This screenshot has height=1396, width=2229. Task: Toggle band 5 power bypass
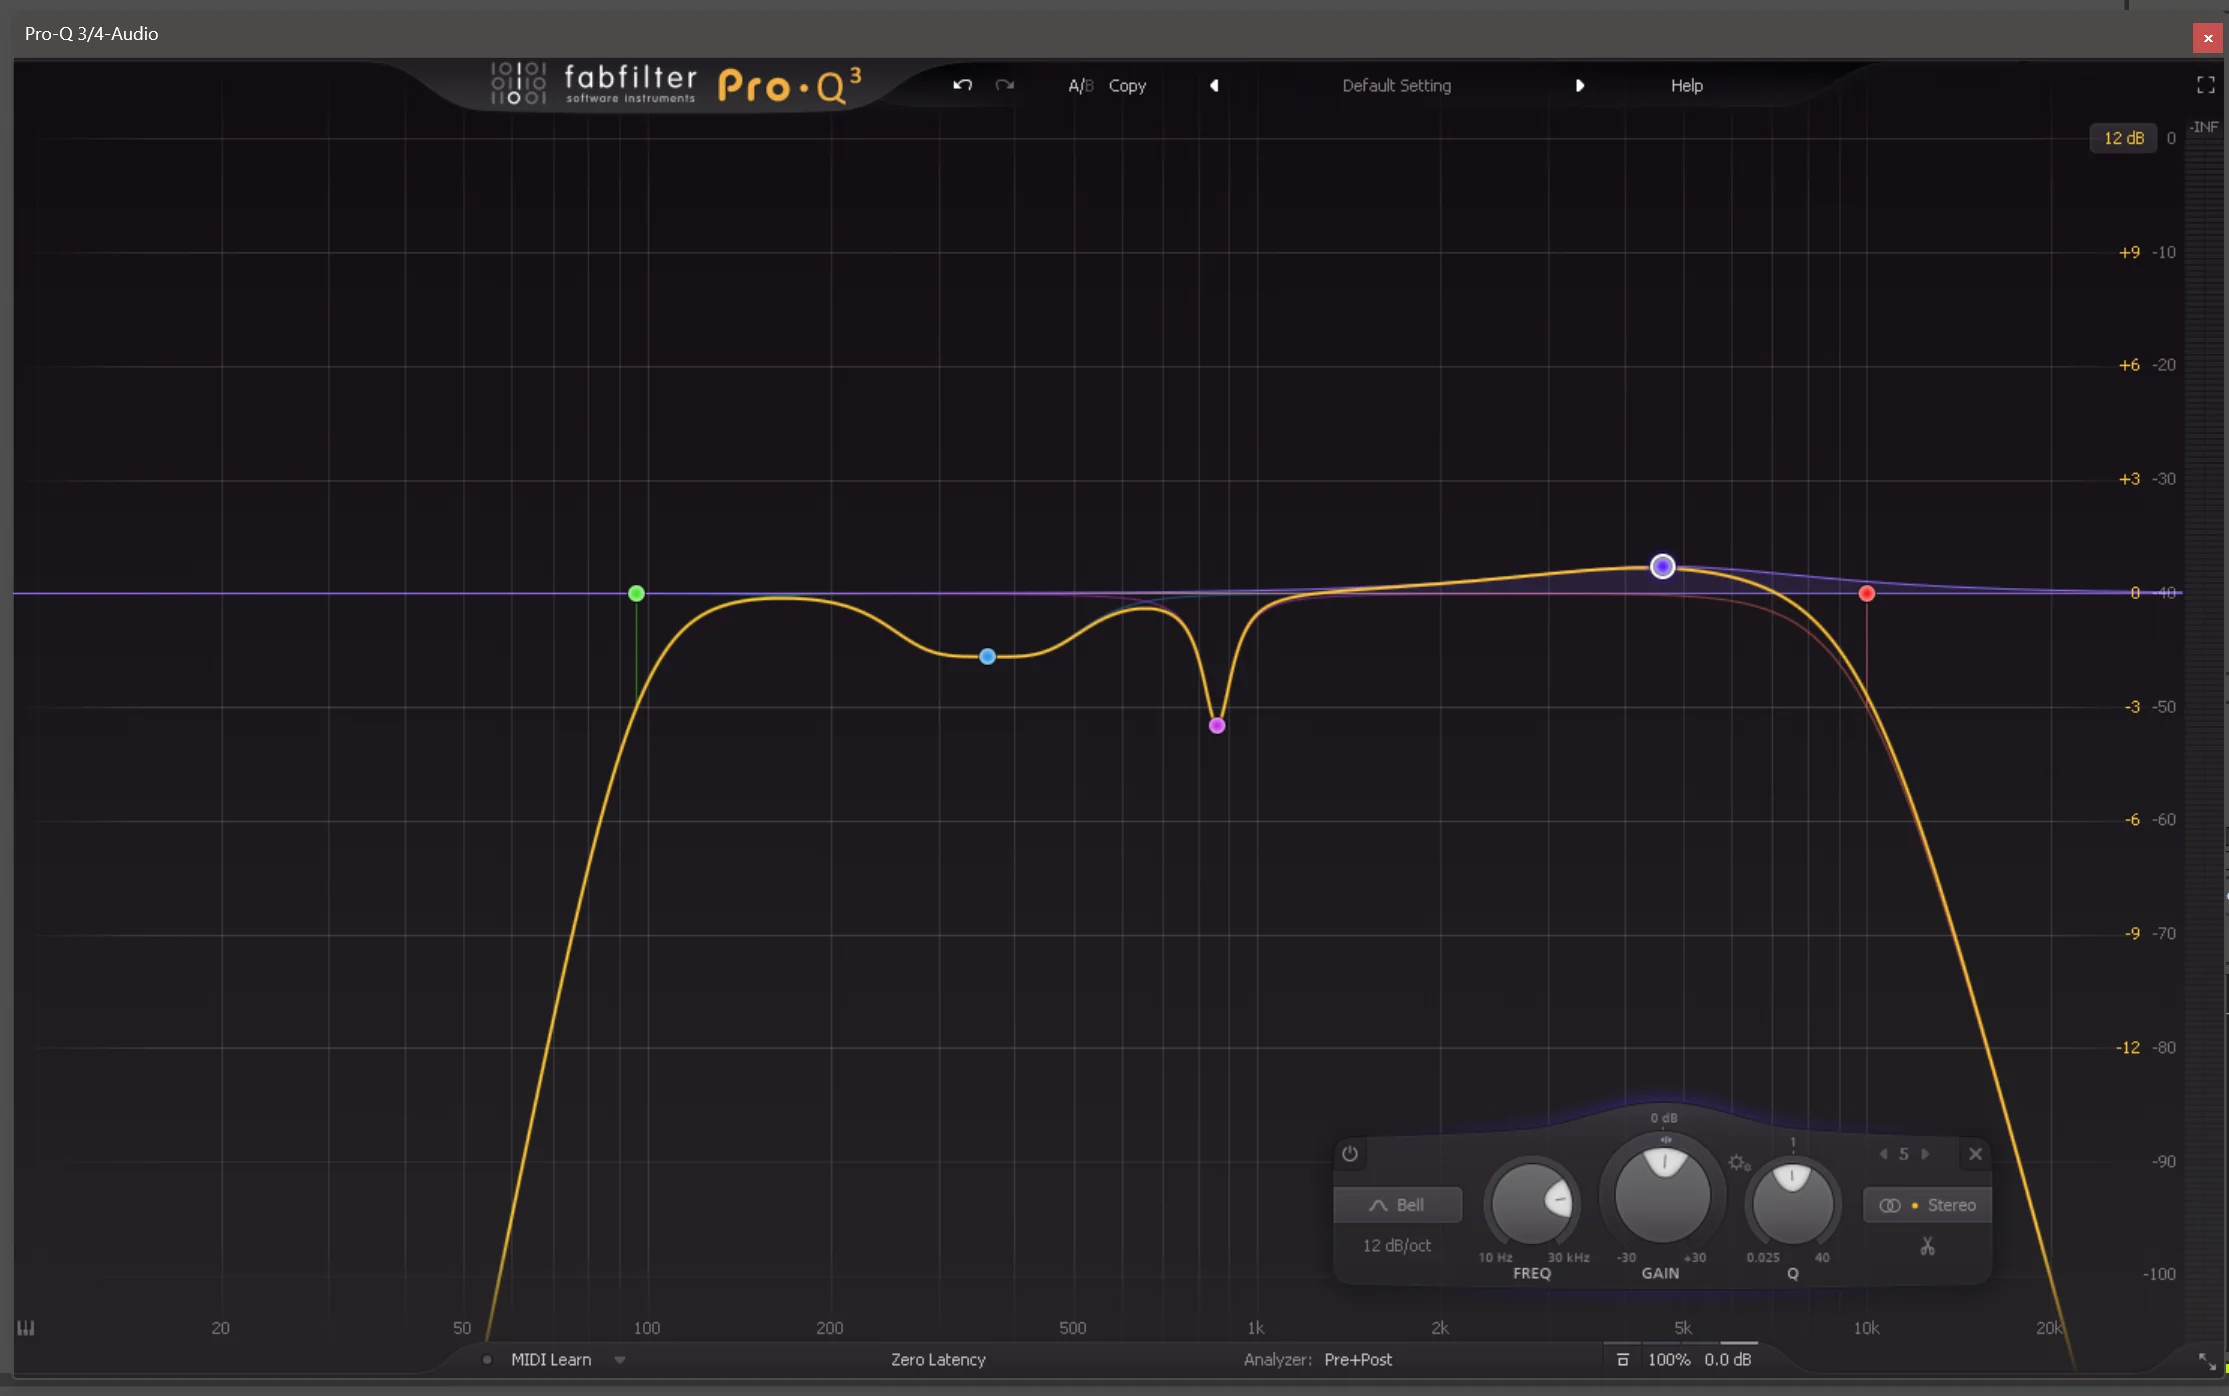[x=1349, y=1154]
